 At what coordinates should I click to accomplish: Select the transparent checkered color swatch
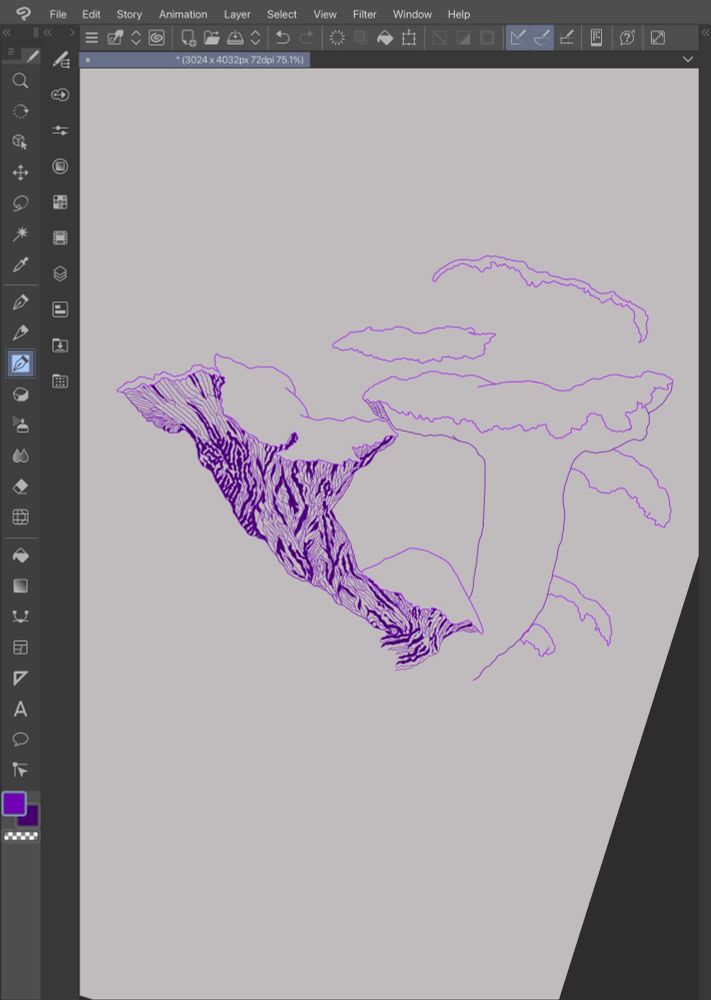click(x=21, y=836)
